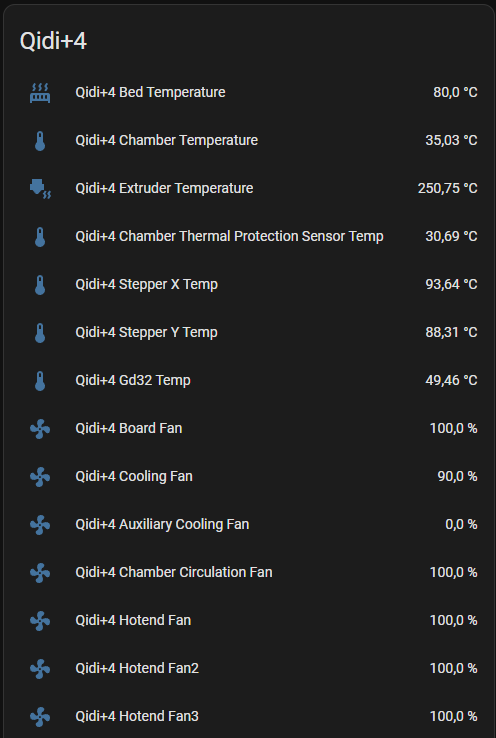Open Qidi+4 Chamber Thermal Protection Sensor Temp
496x738 pixels.
coord(229,236)
